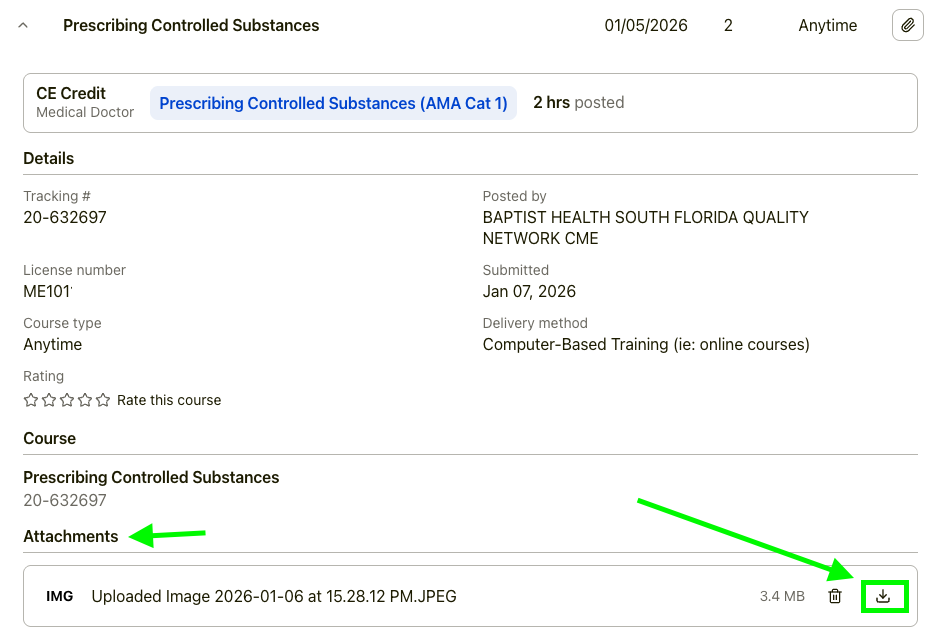Click the Attachments section heading
The width and height of the screenshot is (936, 634).
[x=71, y=537]
